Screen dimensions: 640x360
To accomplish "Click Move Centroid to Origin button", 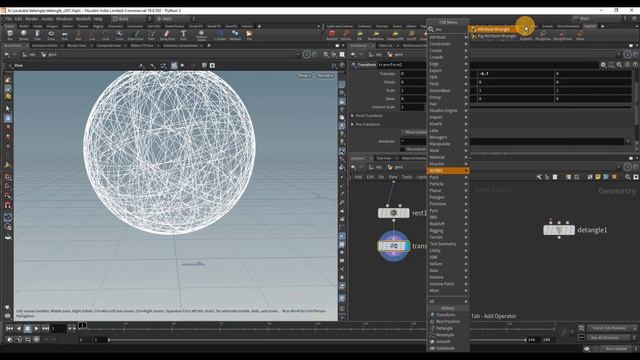I will (414, 132).
